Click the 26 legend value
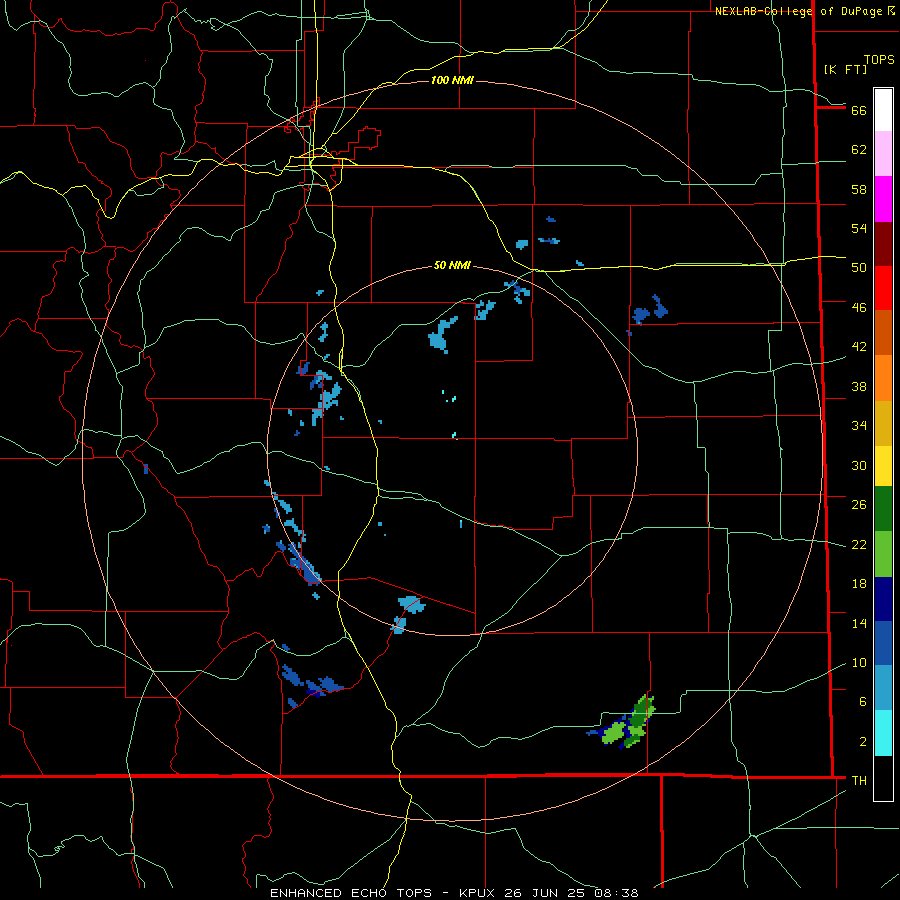This screenshot has height=900, width=900. 859,505
